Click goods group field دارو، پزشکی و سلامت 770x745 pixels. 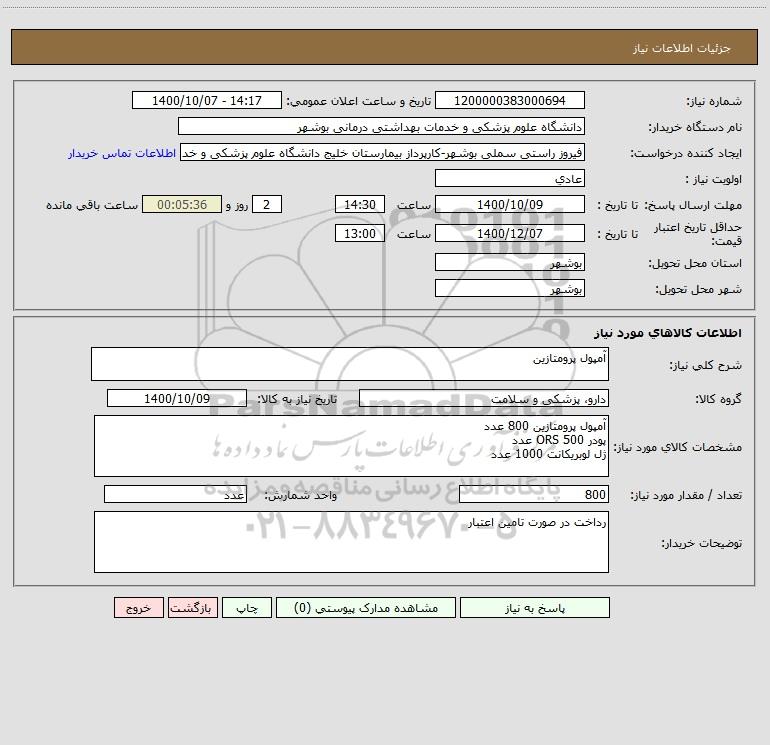tap(484, 398)
